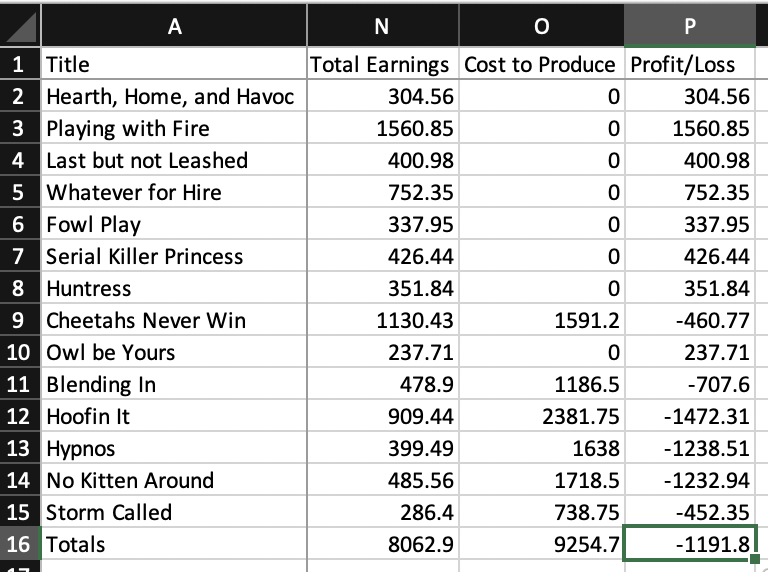Screen dimensions: 768x572
Task: Select the Last but not Leashed cell
Action: coord(174,160)
